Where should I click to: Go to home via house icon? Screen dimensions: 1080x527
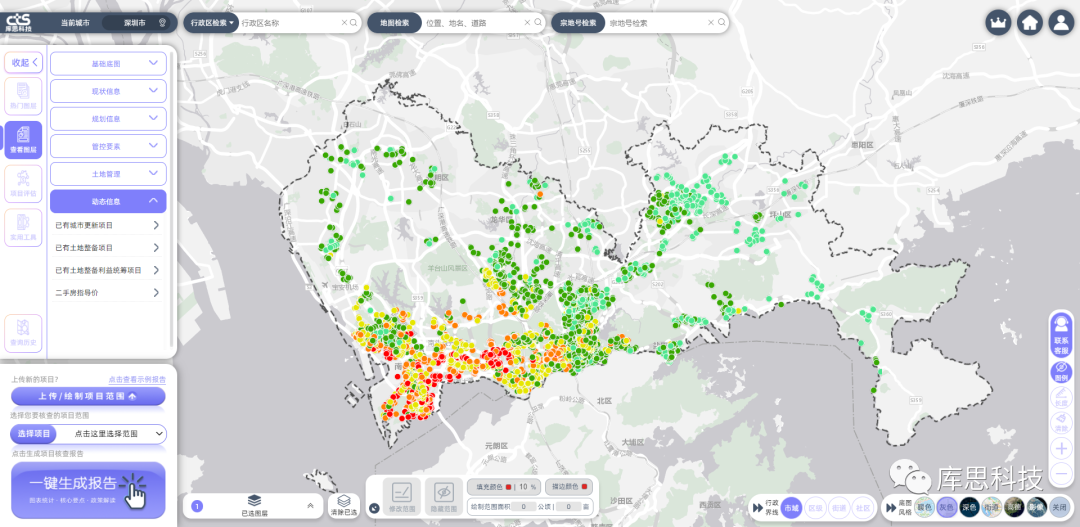[1030, 23]
